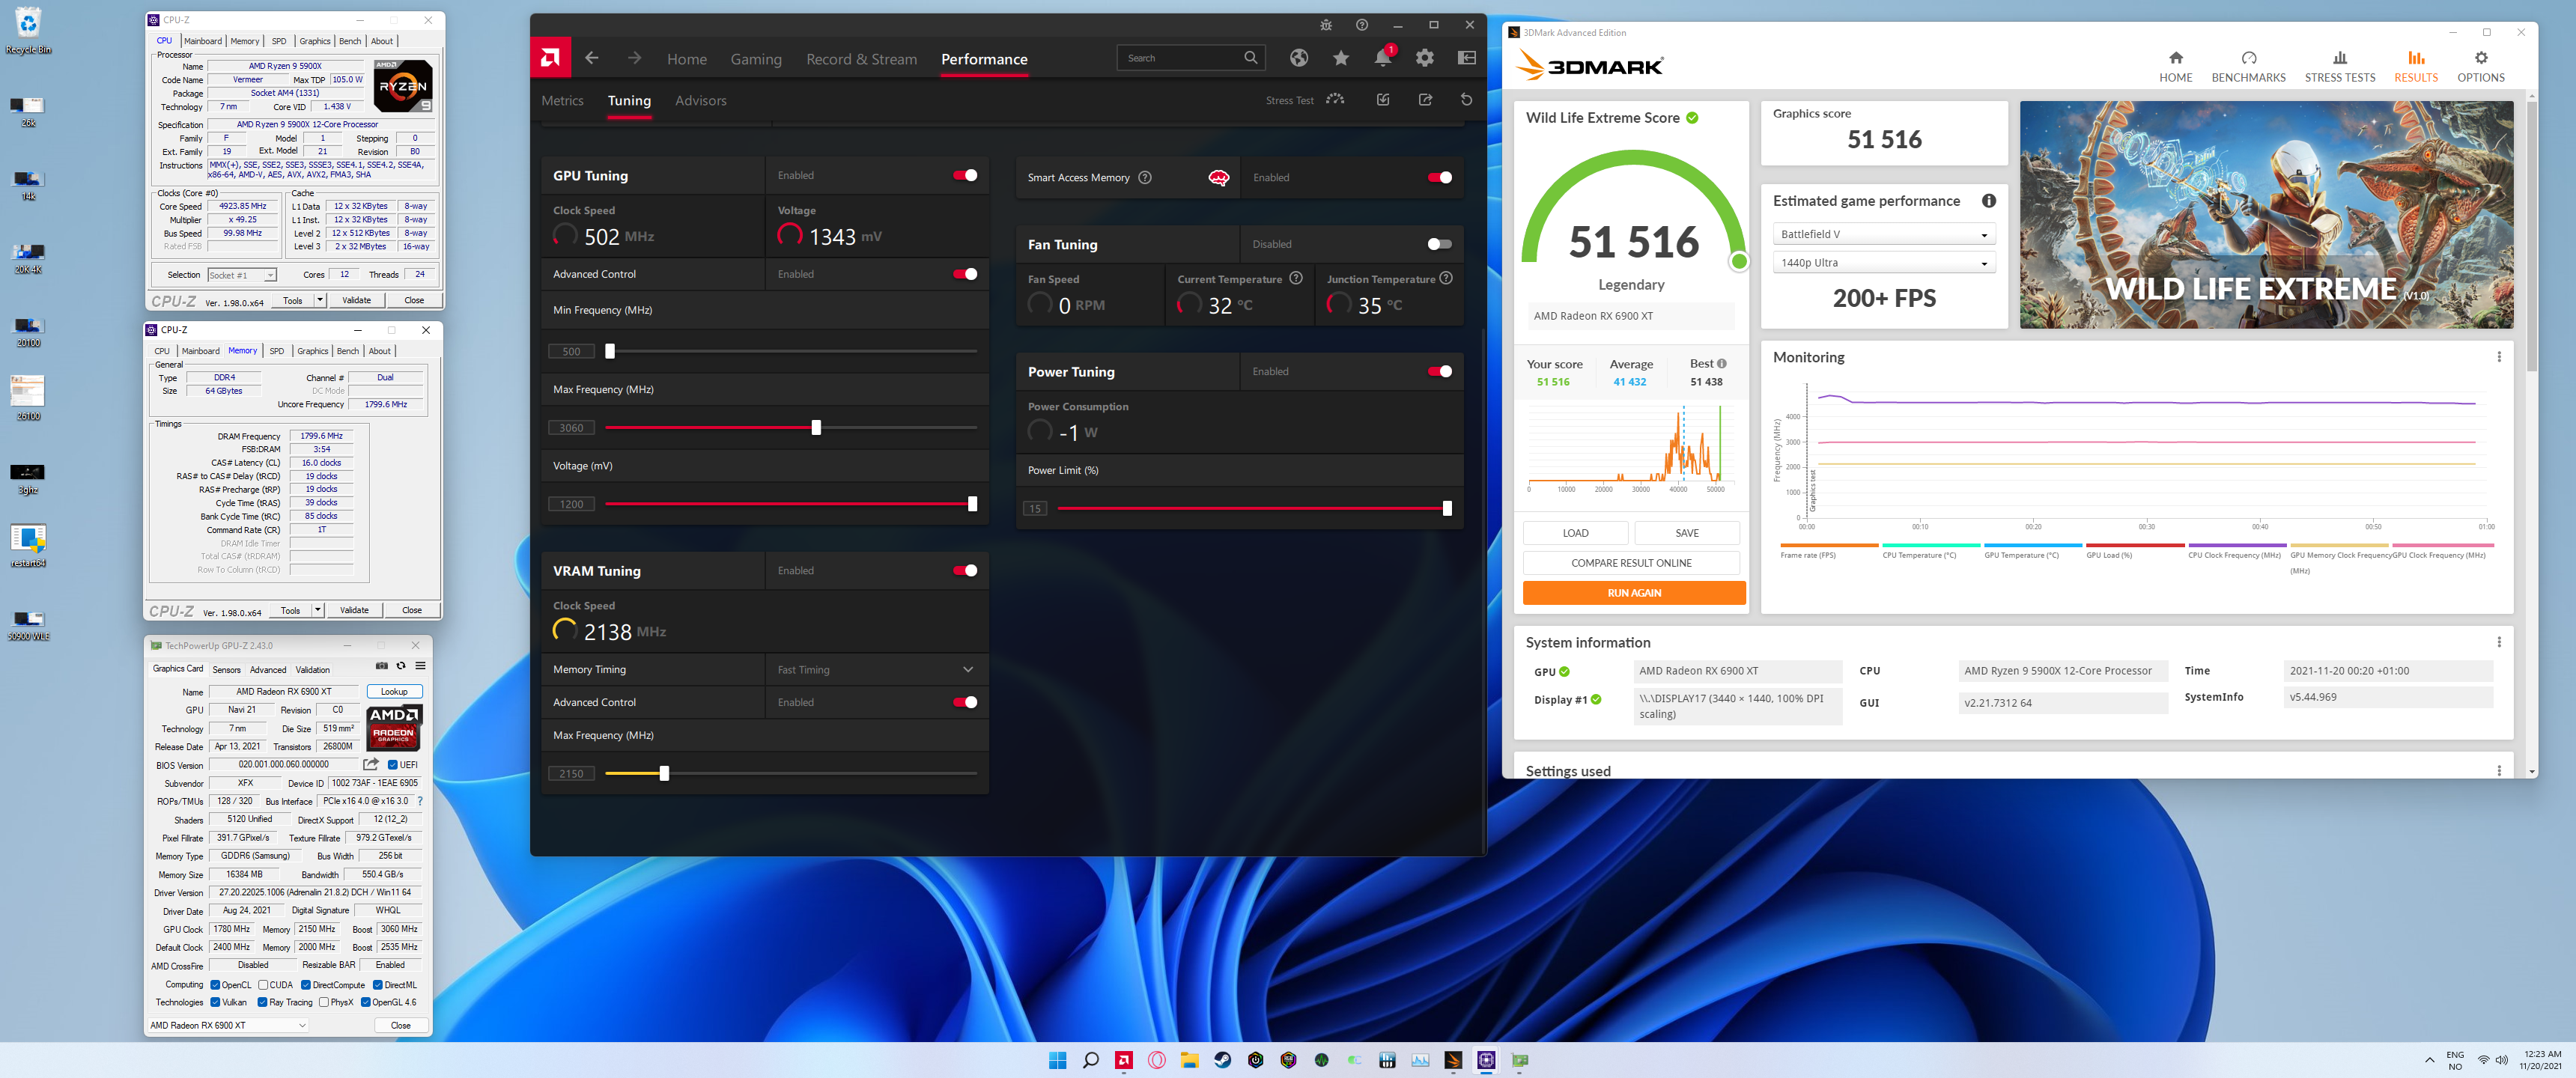The image size is (2576, 1078).
Task: Open the Metrics sub-tab
Action: [x=562, y=100]
